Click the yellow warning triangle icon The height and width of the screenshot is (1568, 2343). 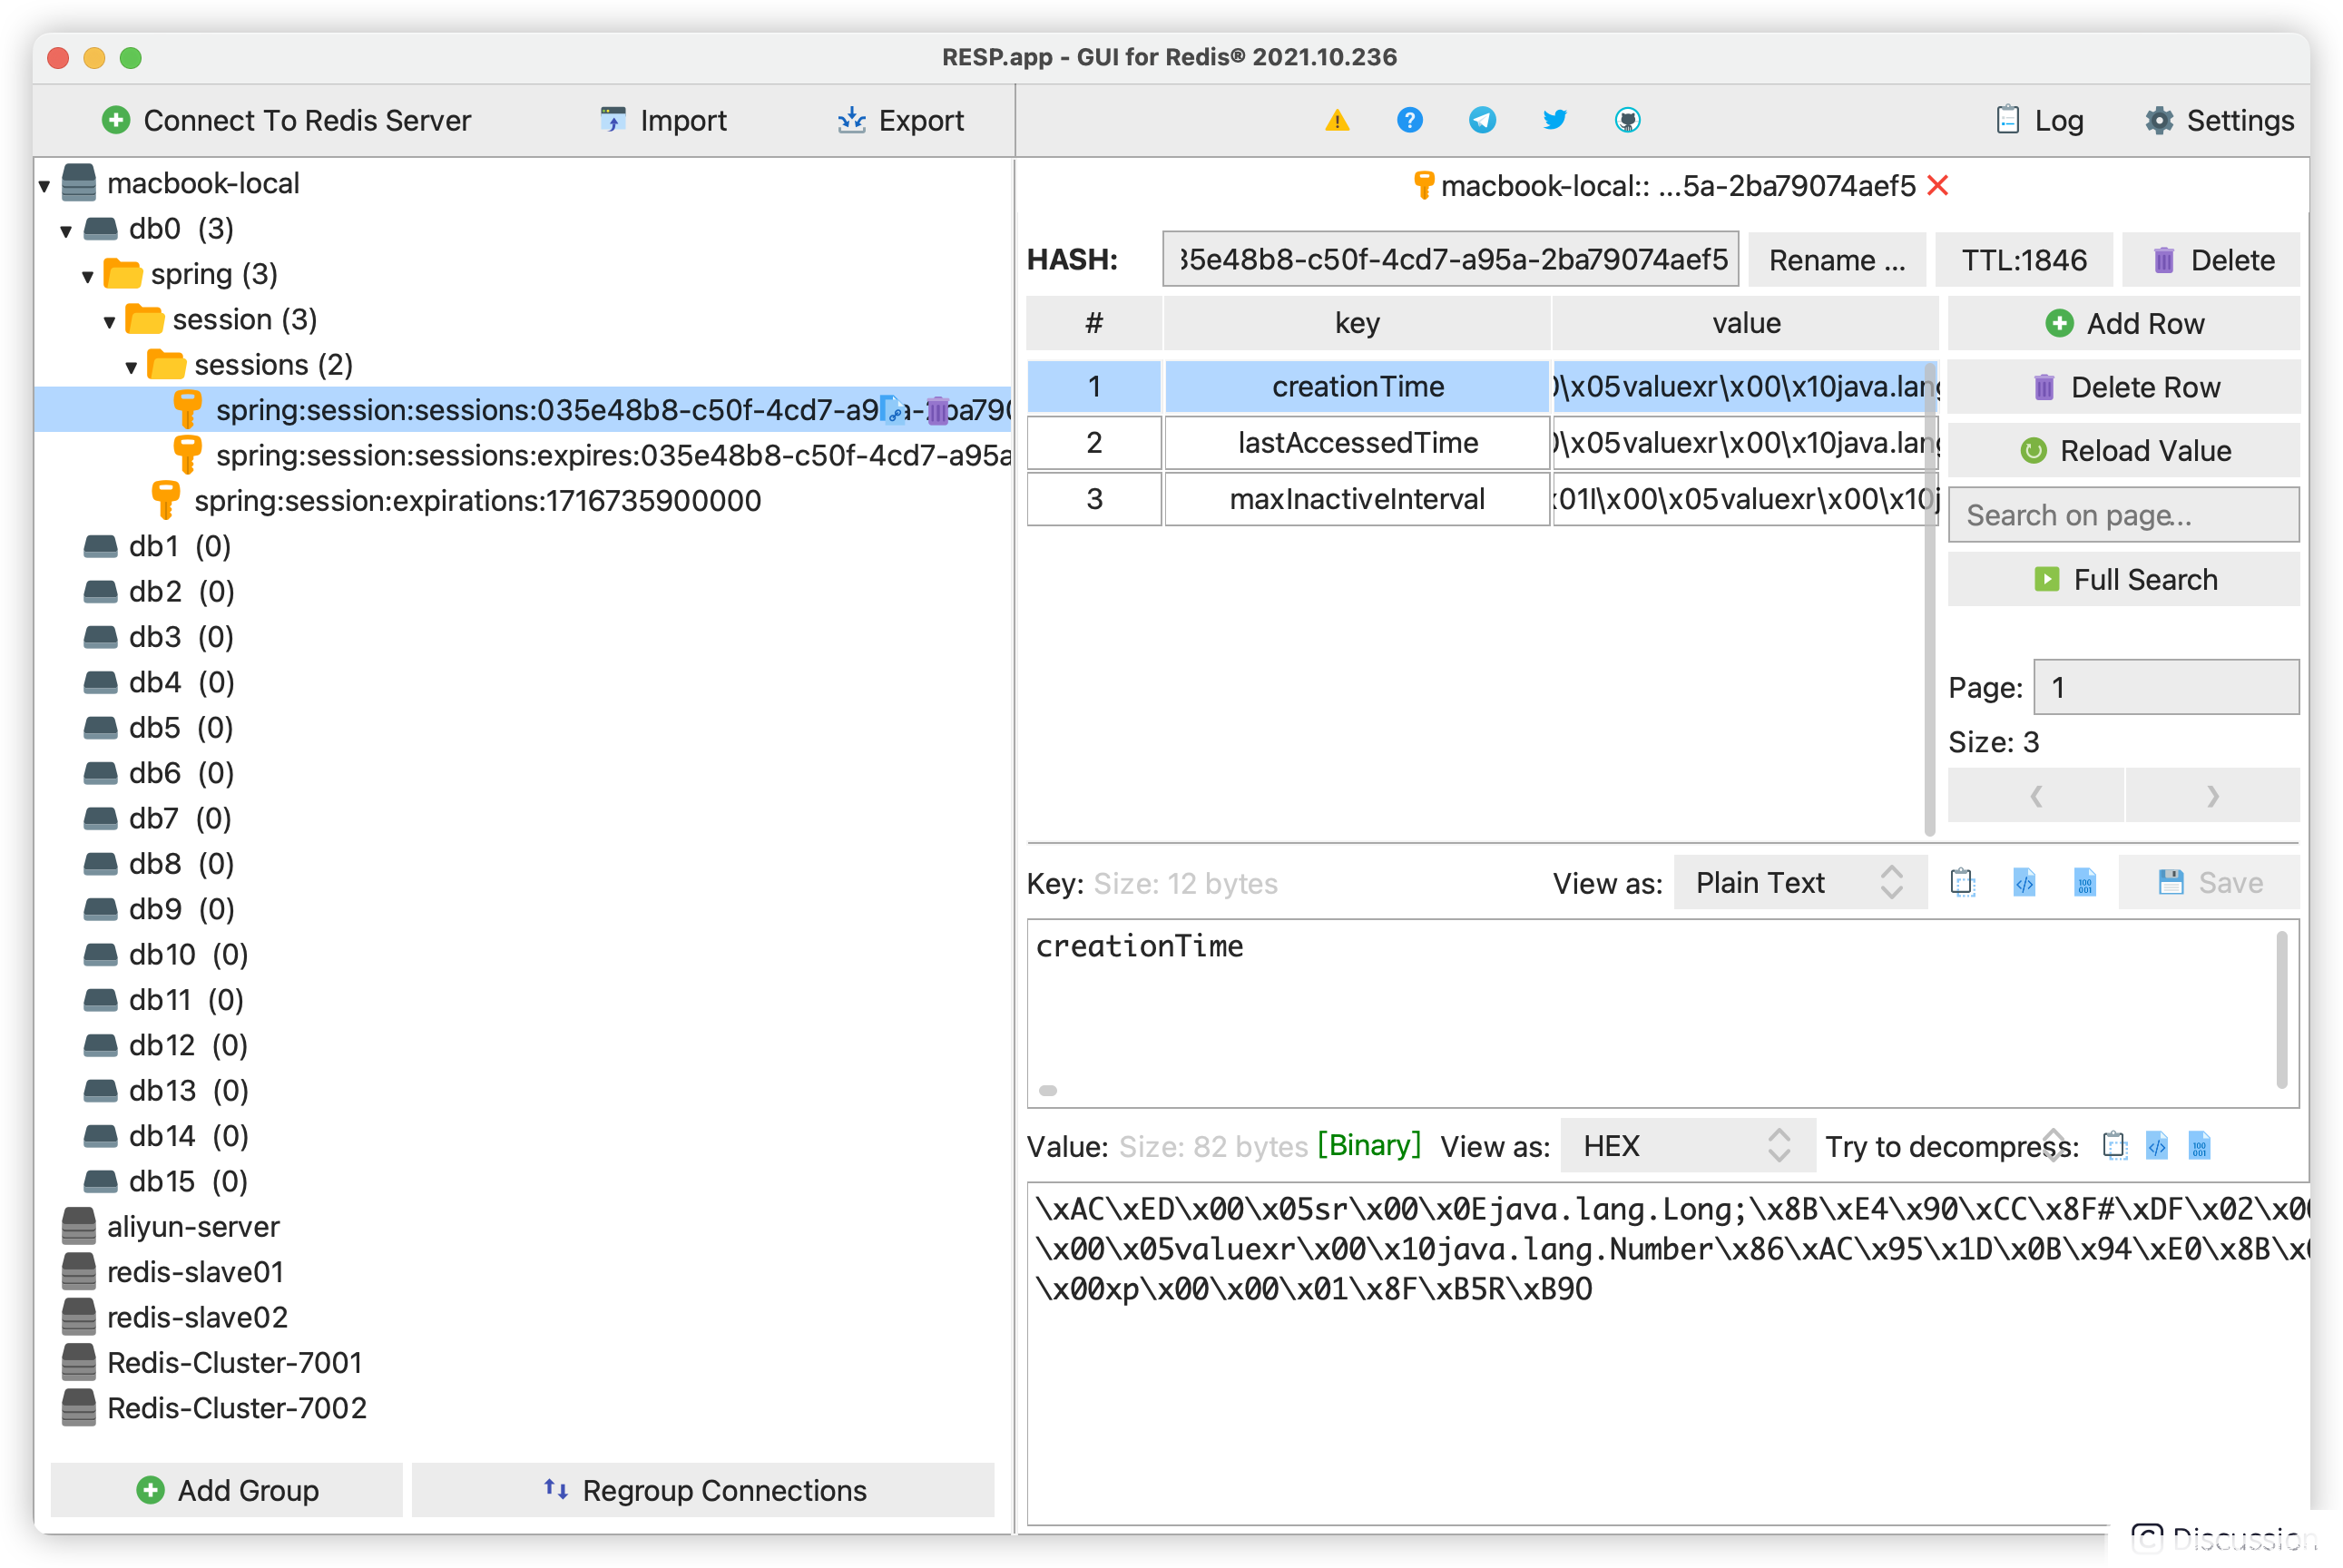(x=1337, y=121)
